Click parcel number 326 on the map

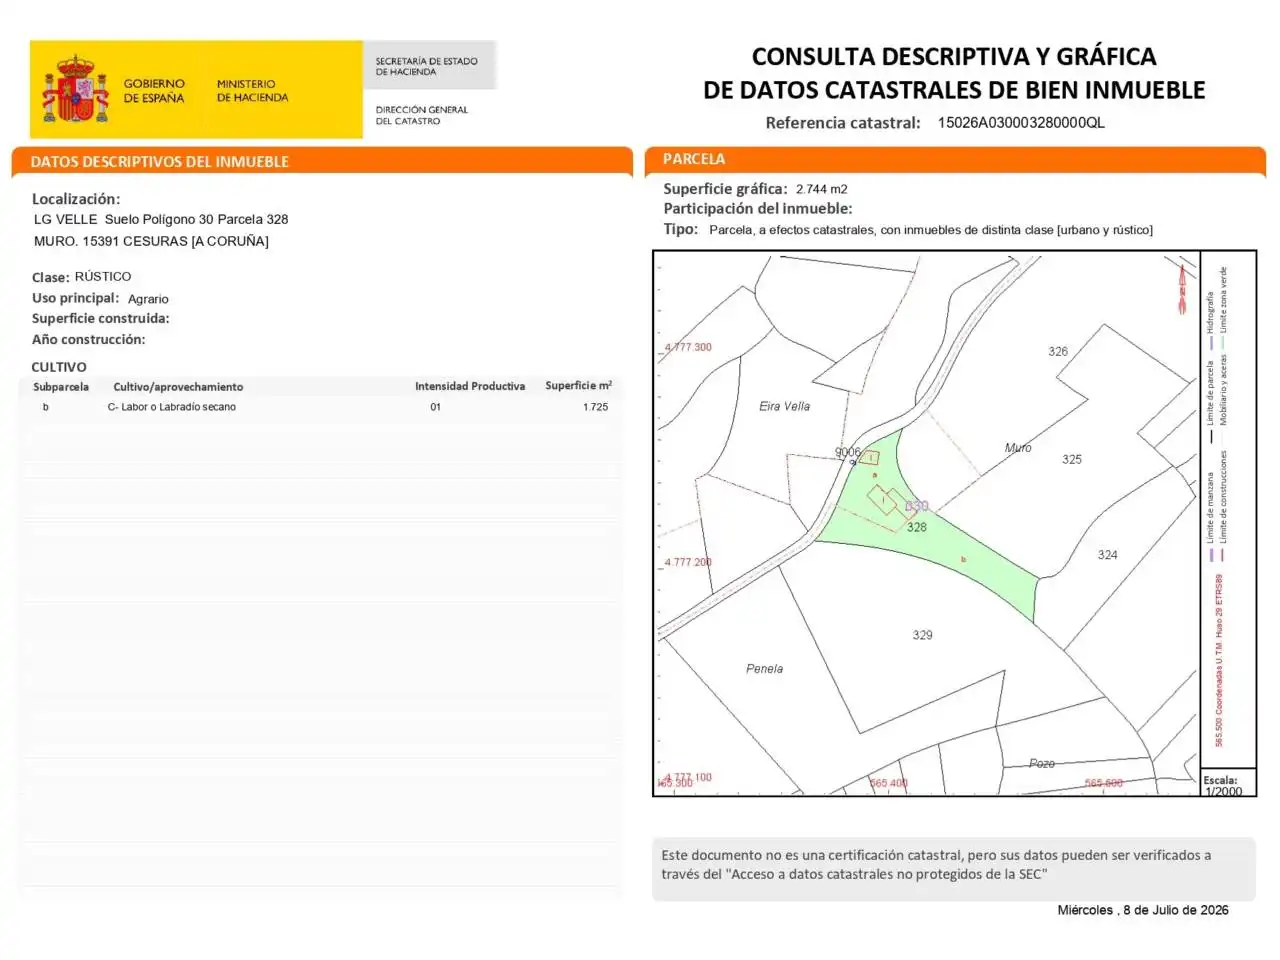1058,352
